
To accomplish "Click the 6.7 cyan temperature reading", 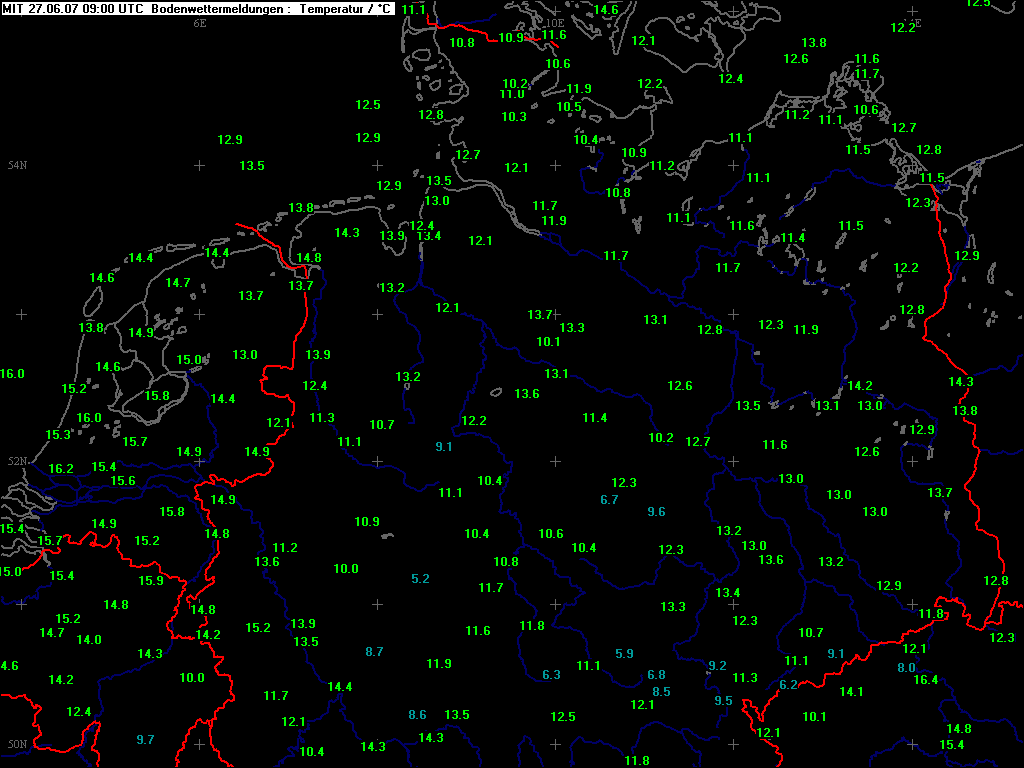I will (609, 500).
